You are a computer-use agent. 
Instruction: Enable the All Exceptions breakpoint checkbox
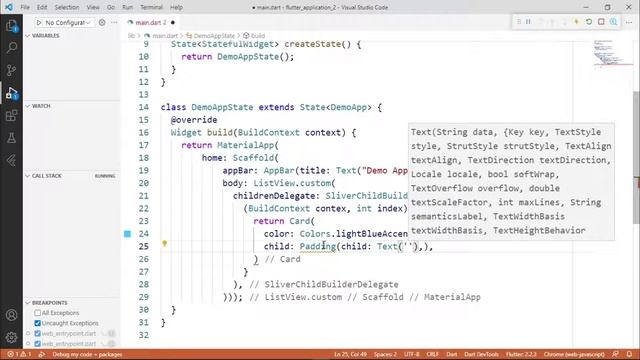click(x=38, y=313)
